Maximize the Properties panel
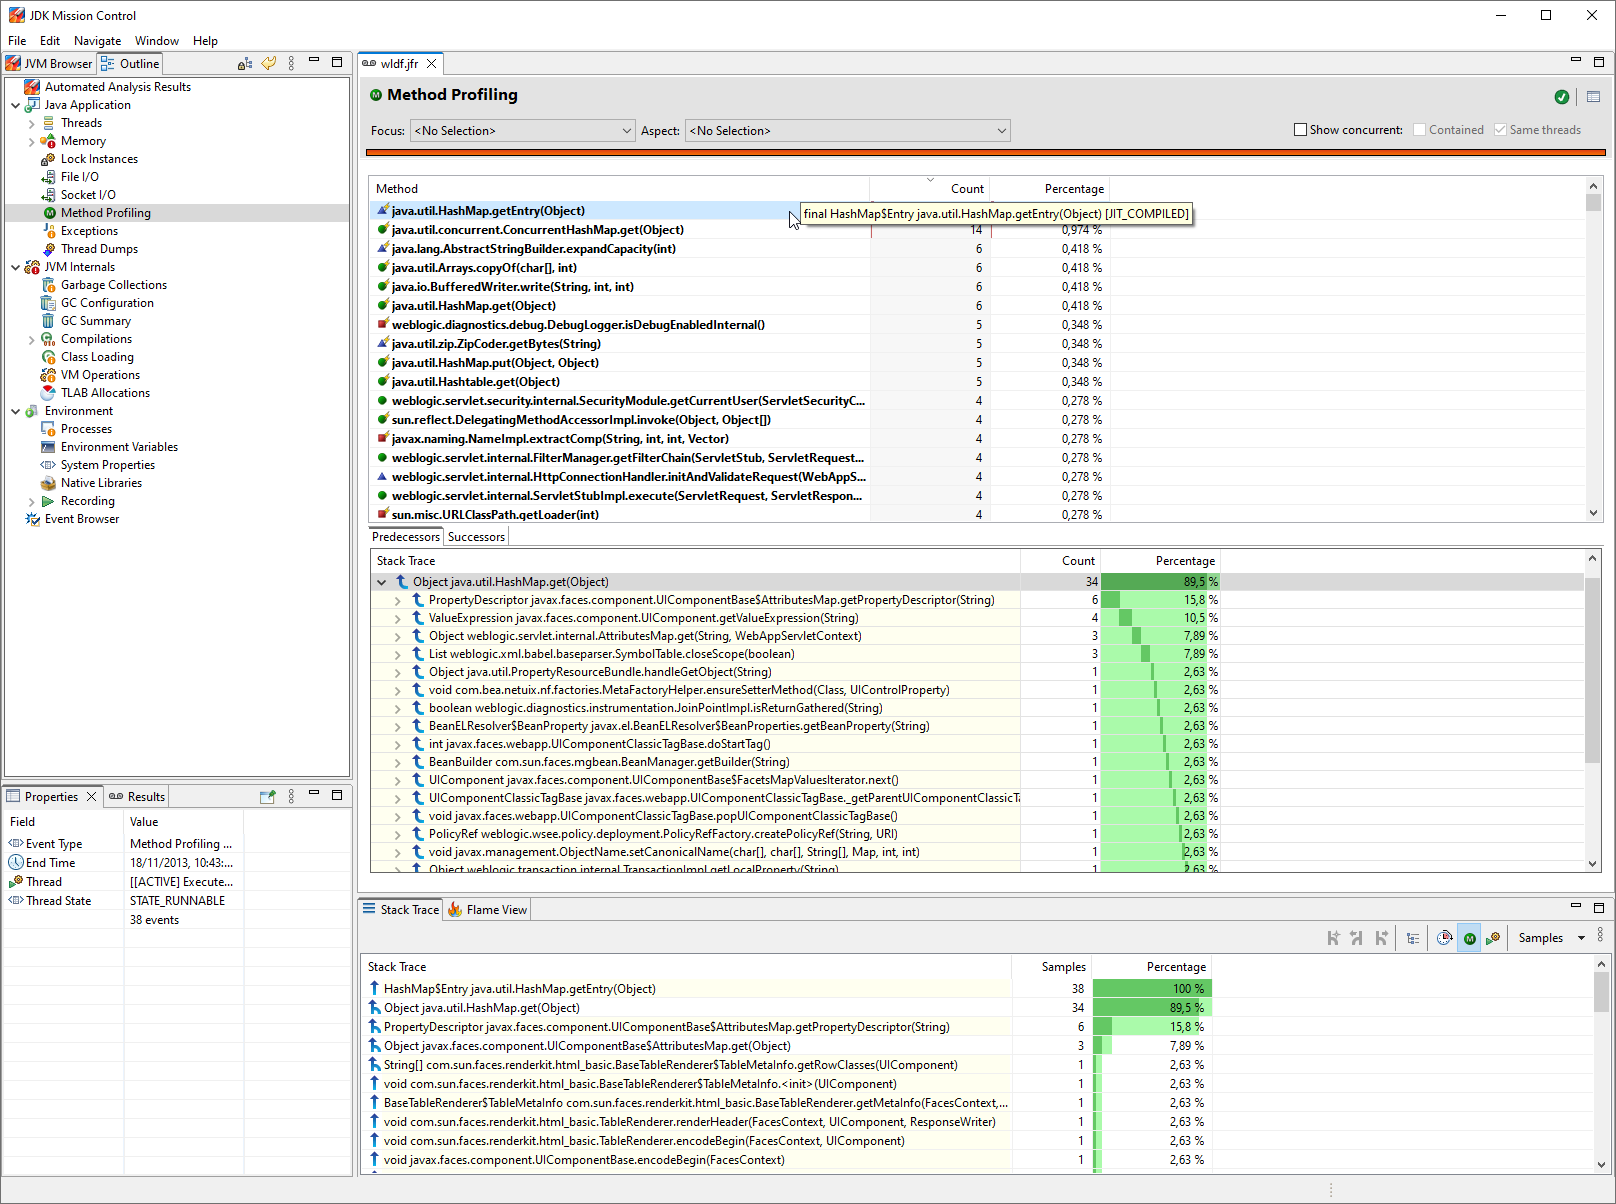 pyautogui.click(x=337, y=795)
